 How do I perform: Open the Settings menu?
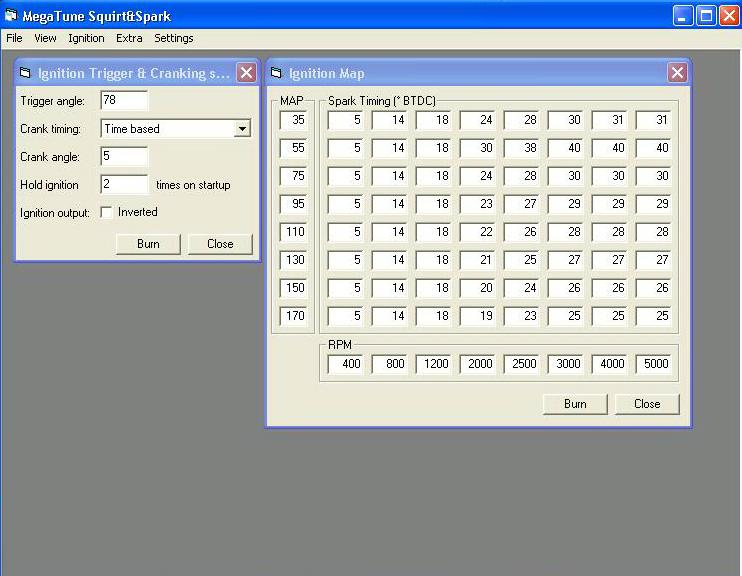[x=174, y=38]
